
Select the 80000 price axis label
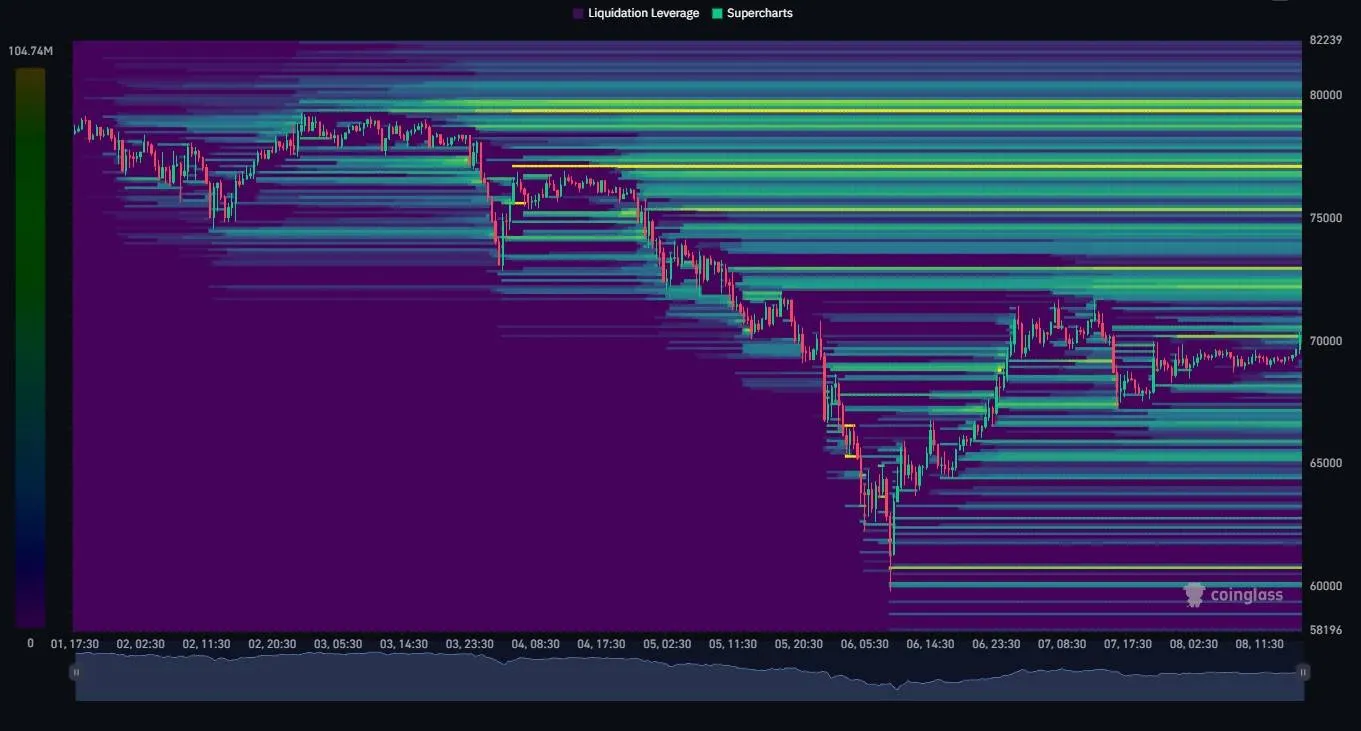pyautogui.click(x=1325, y=95)
